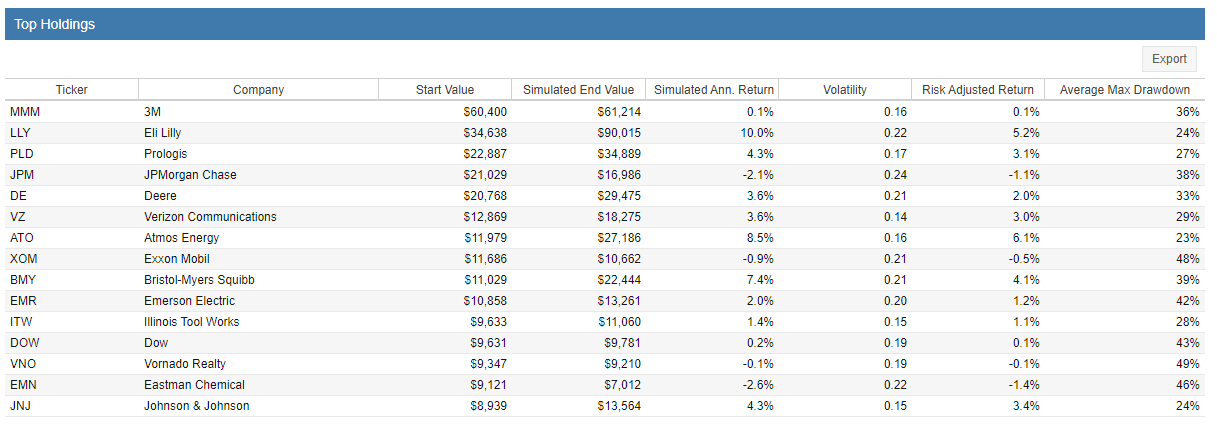The image size is (1217, 428).
Task: Sort by the Company column header
Action: point(258,90)
